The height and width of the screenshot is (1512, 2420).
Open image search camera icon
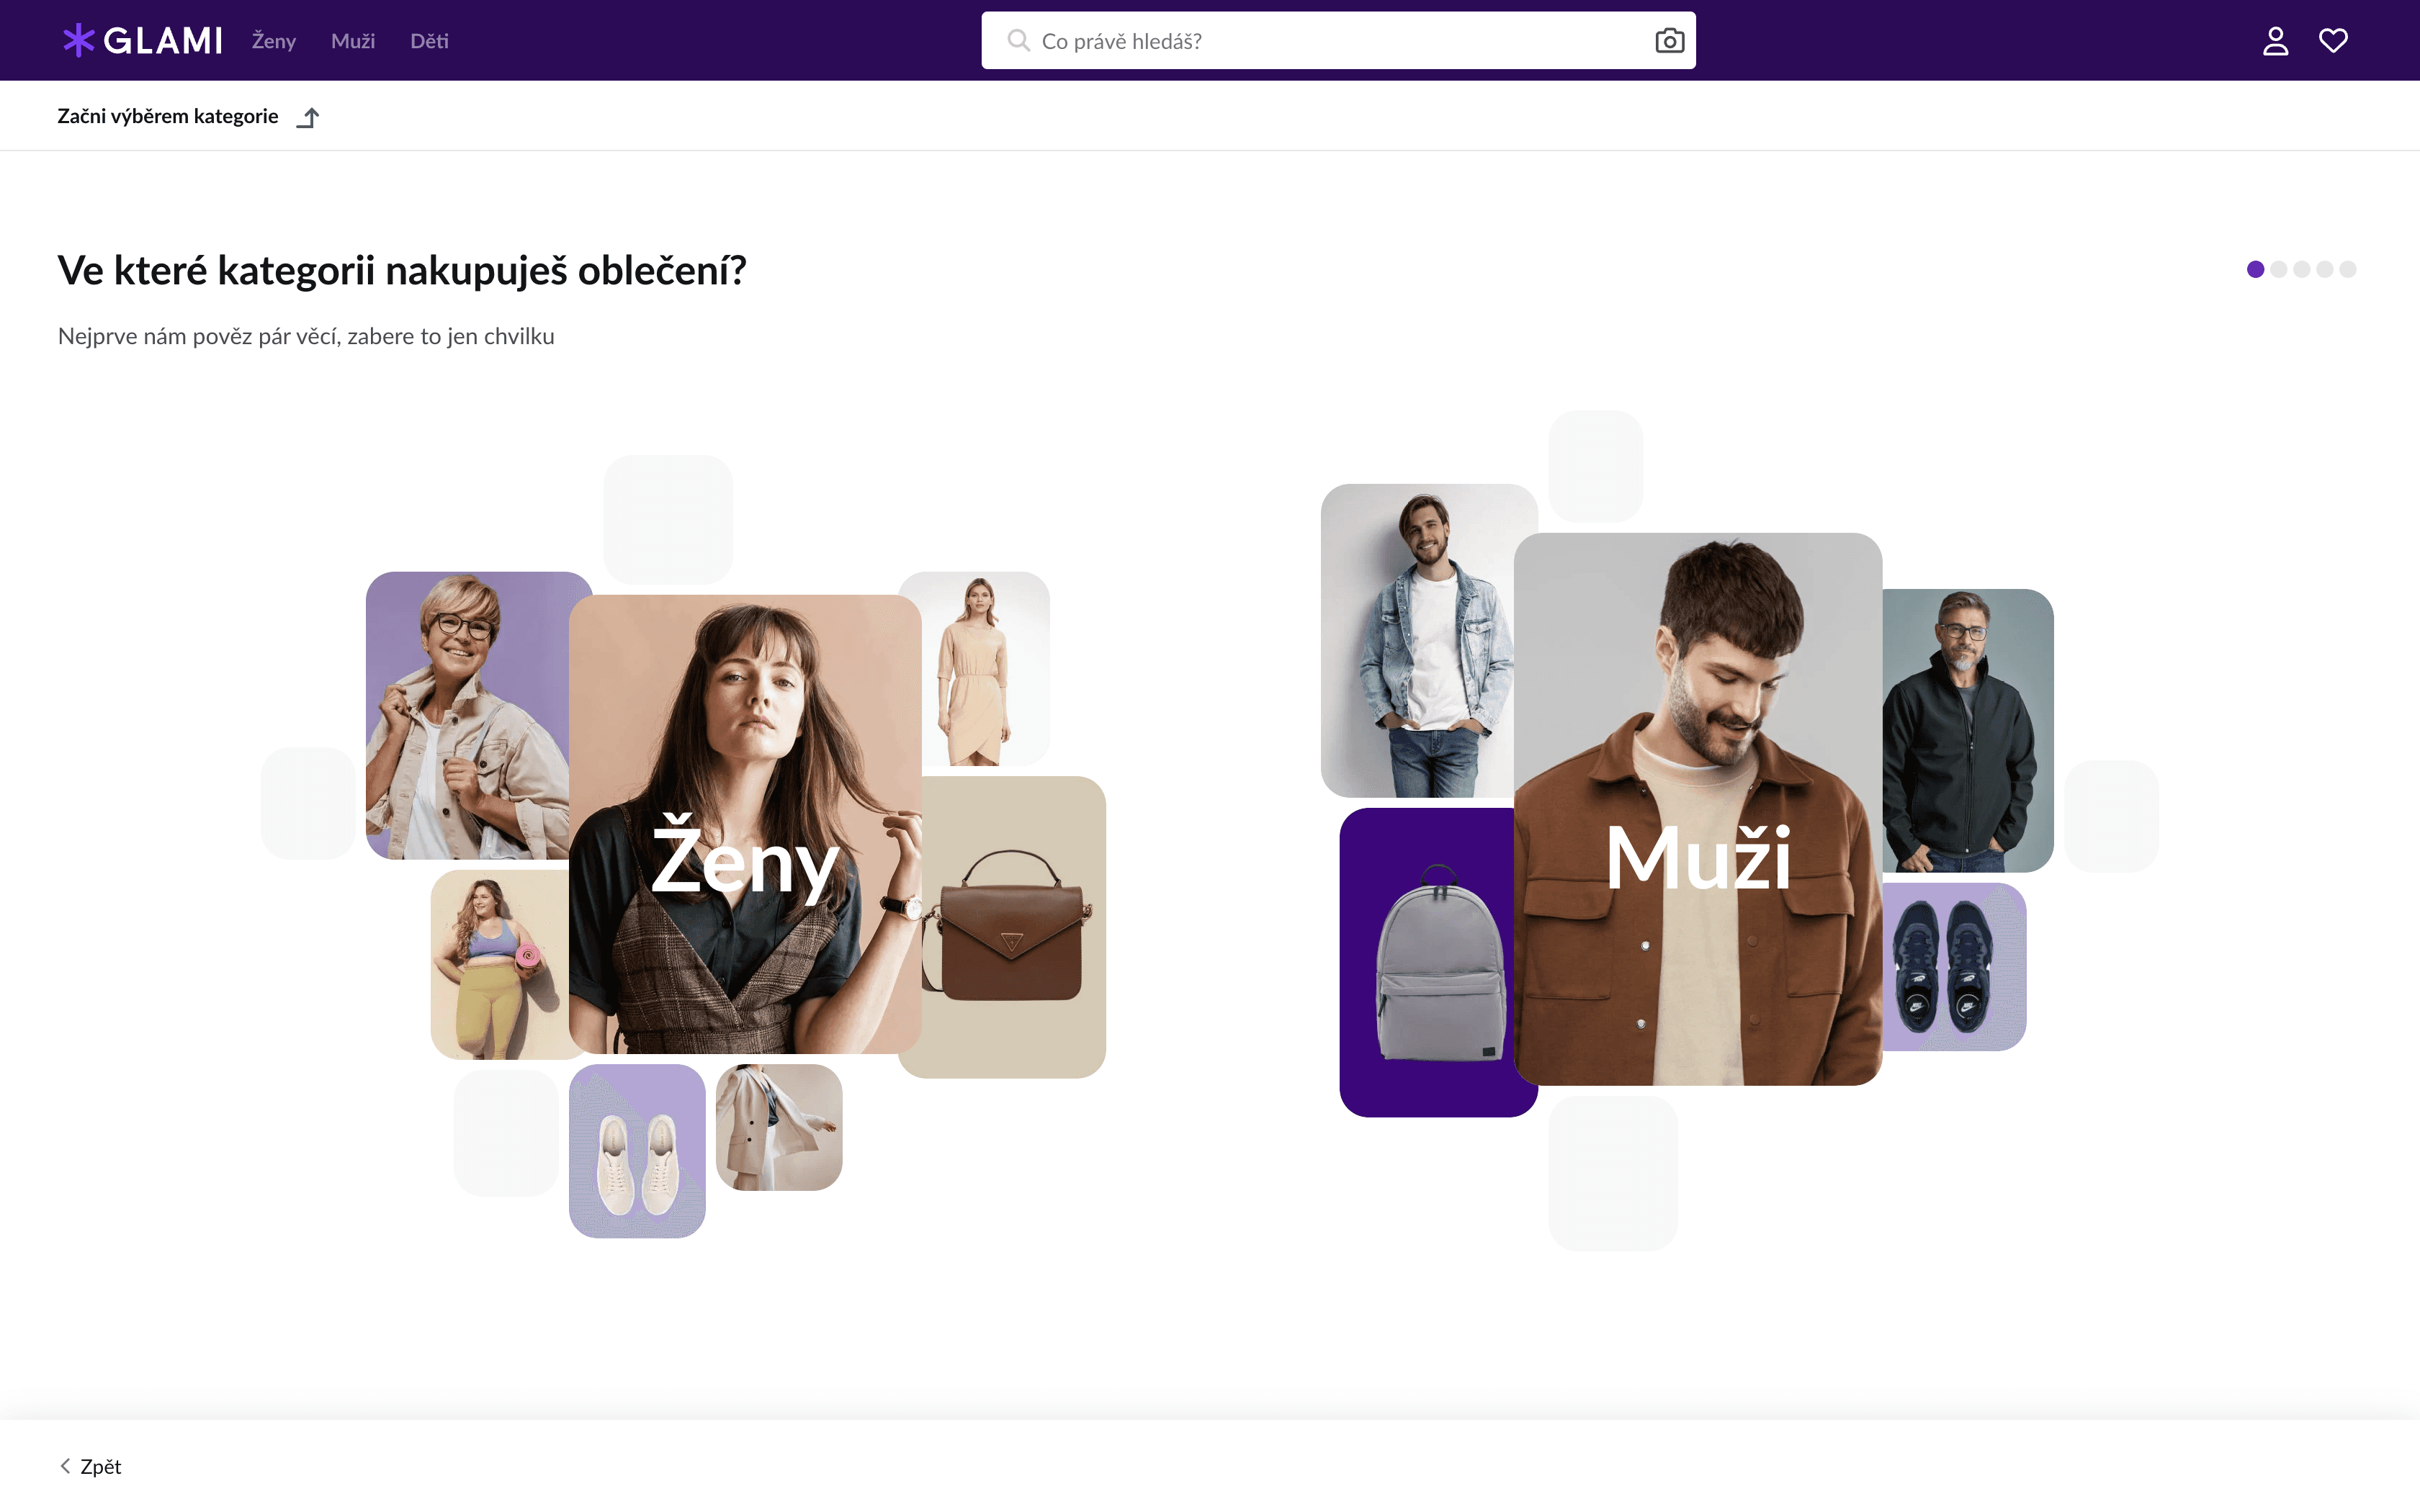1669,40
